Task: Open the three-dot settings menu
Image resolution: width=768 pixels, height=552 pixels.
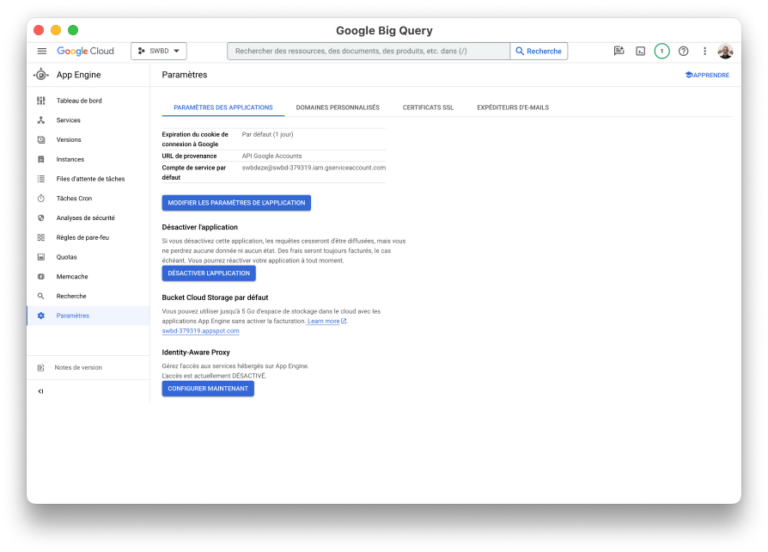Action: [x=705, y=51]
